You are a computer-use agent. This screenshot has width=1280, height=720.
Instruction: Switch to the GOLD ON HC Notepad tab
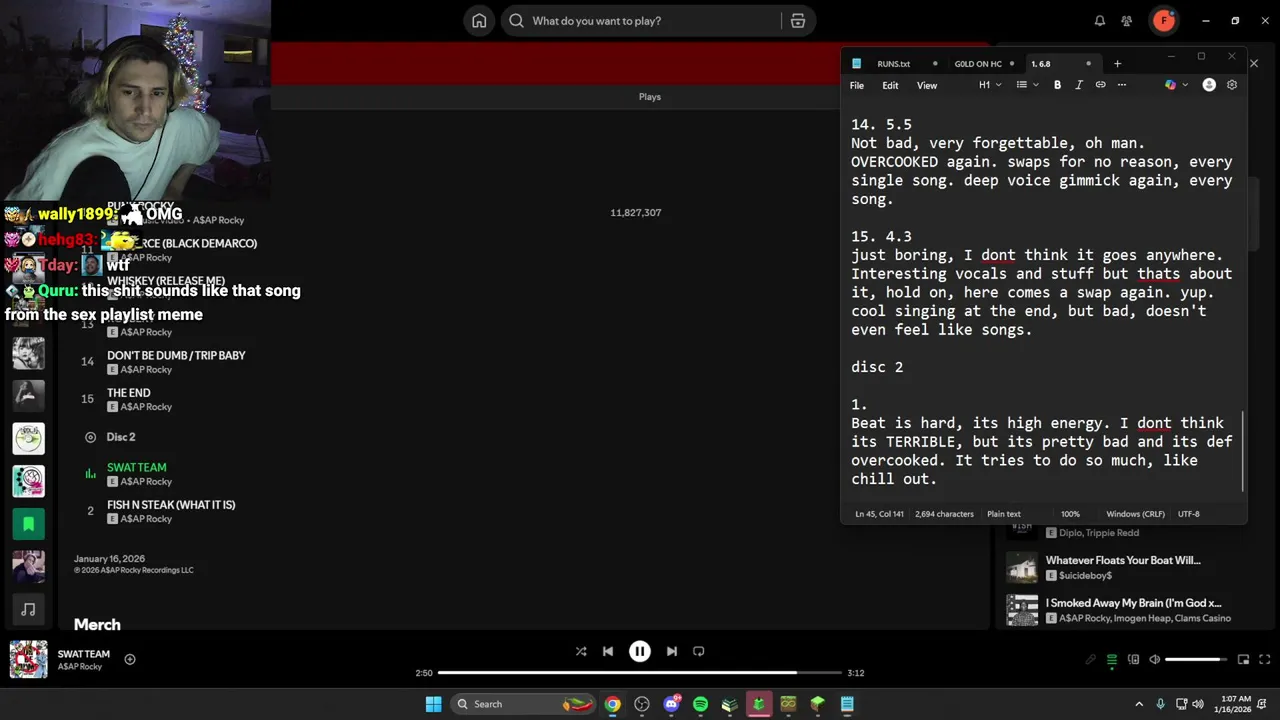click(x=978, y=63)
